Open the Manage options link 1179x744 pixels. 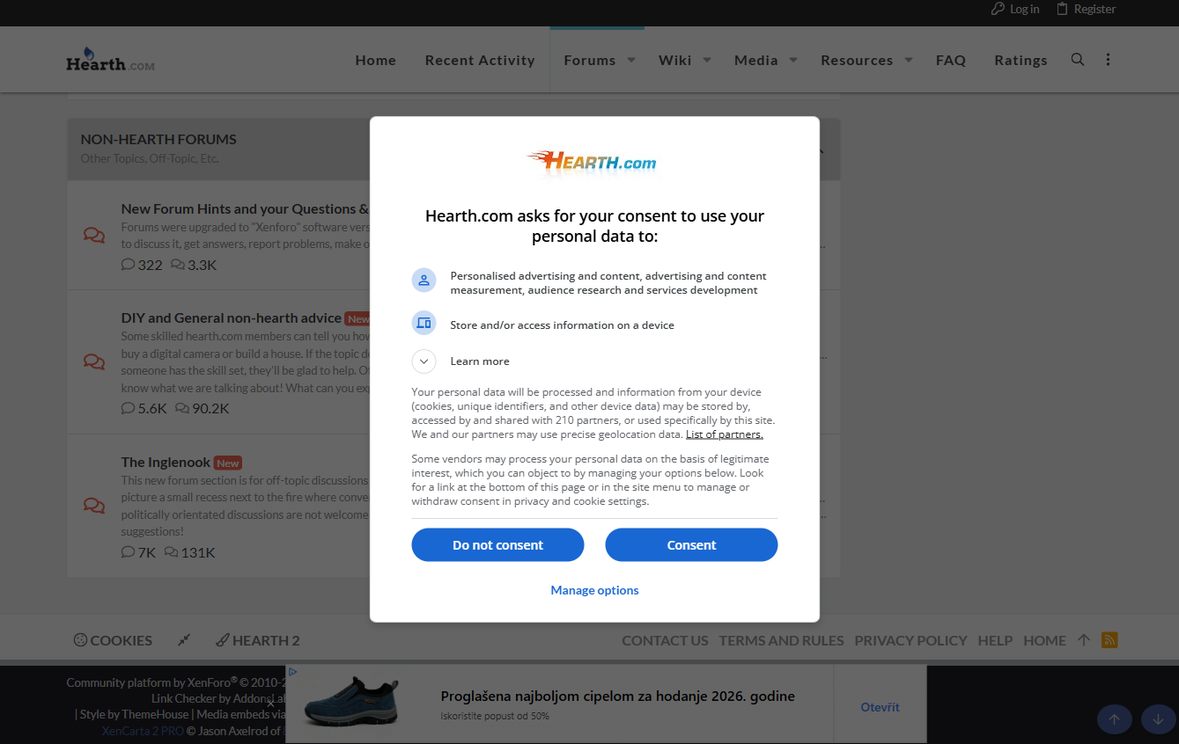[x=594, y=590]
